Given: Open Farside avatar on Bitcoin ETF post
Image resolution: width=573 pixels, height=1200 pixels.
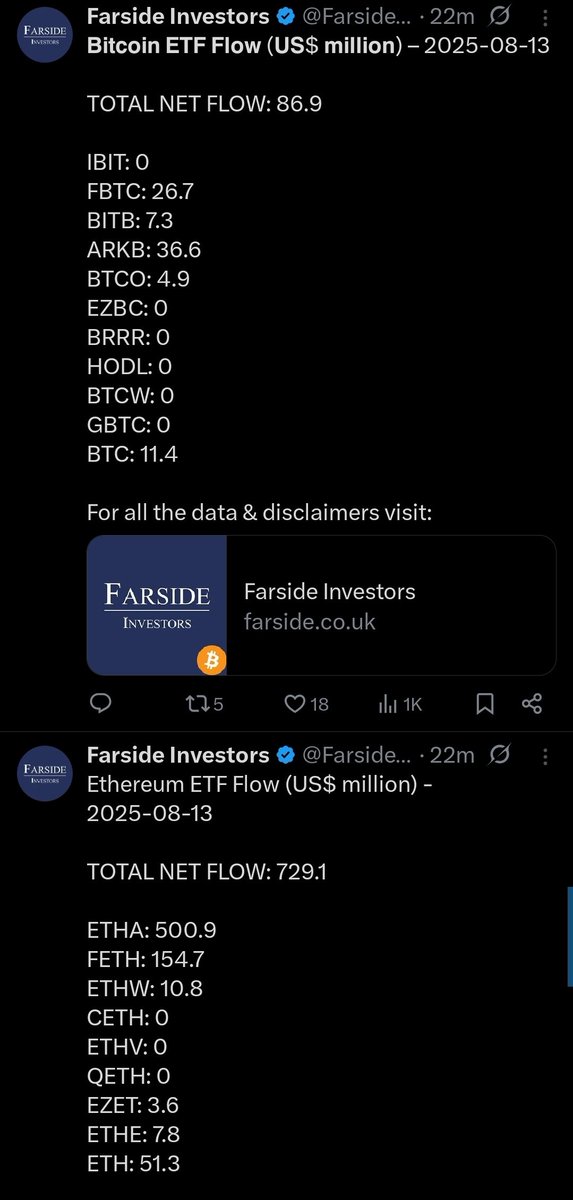Looking at the screenshot, I should 41,35.
